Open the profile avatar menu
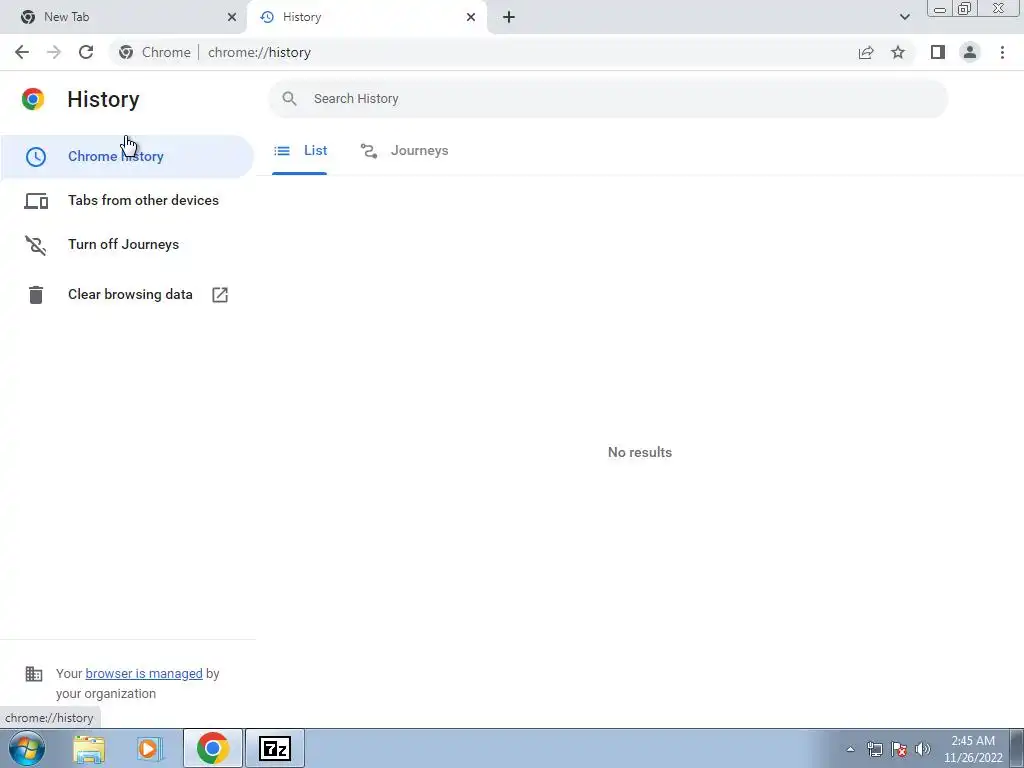The width and height of the screenshot is (1024, 768). (x=970, y=52)
